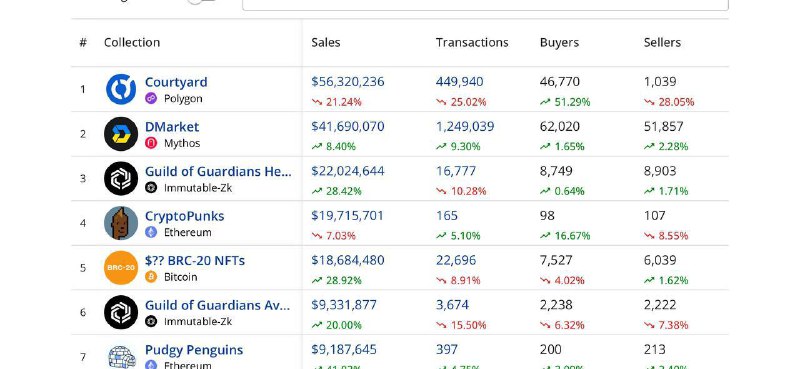The image size is (800, 369).
Task: Sort by the Sales column header
Action: 326,42
